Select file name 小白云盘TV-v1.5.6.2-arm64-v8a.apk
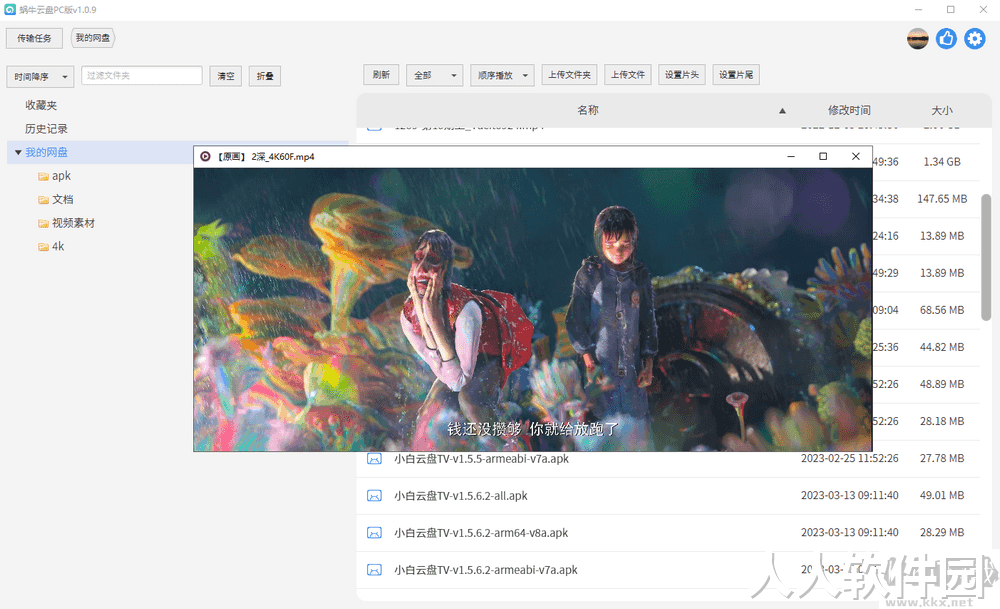 [481, 532]
